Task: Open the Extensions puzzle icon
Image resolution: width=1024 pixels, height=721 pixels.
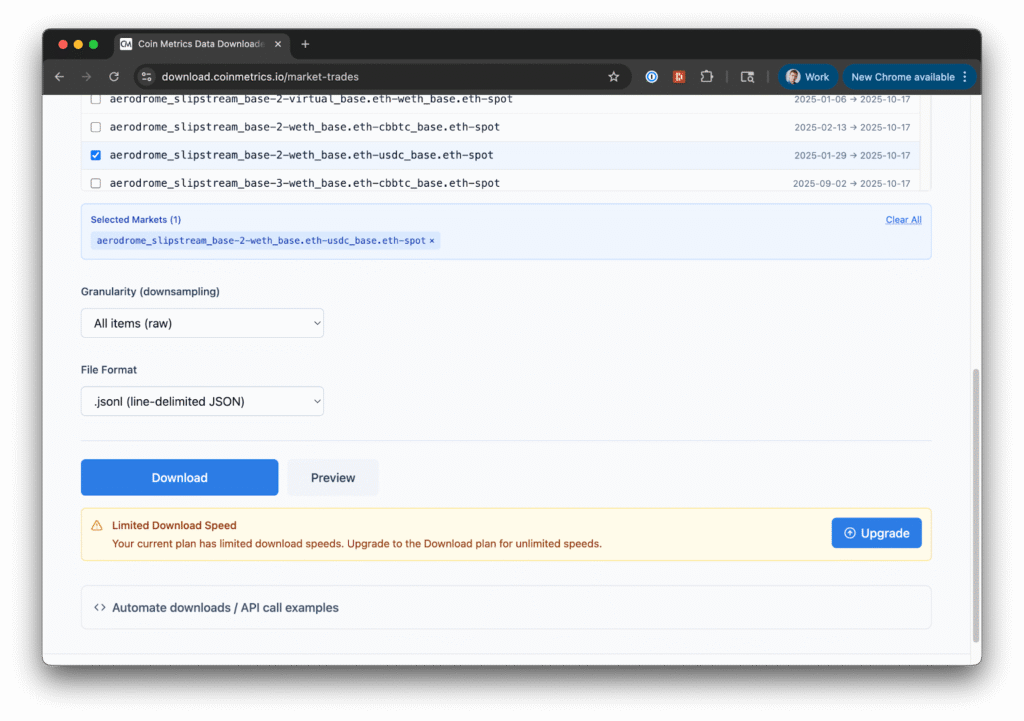Action: tap(707, 77)
